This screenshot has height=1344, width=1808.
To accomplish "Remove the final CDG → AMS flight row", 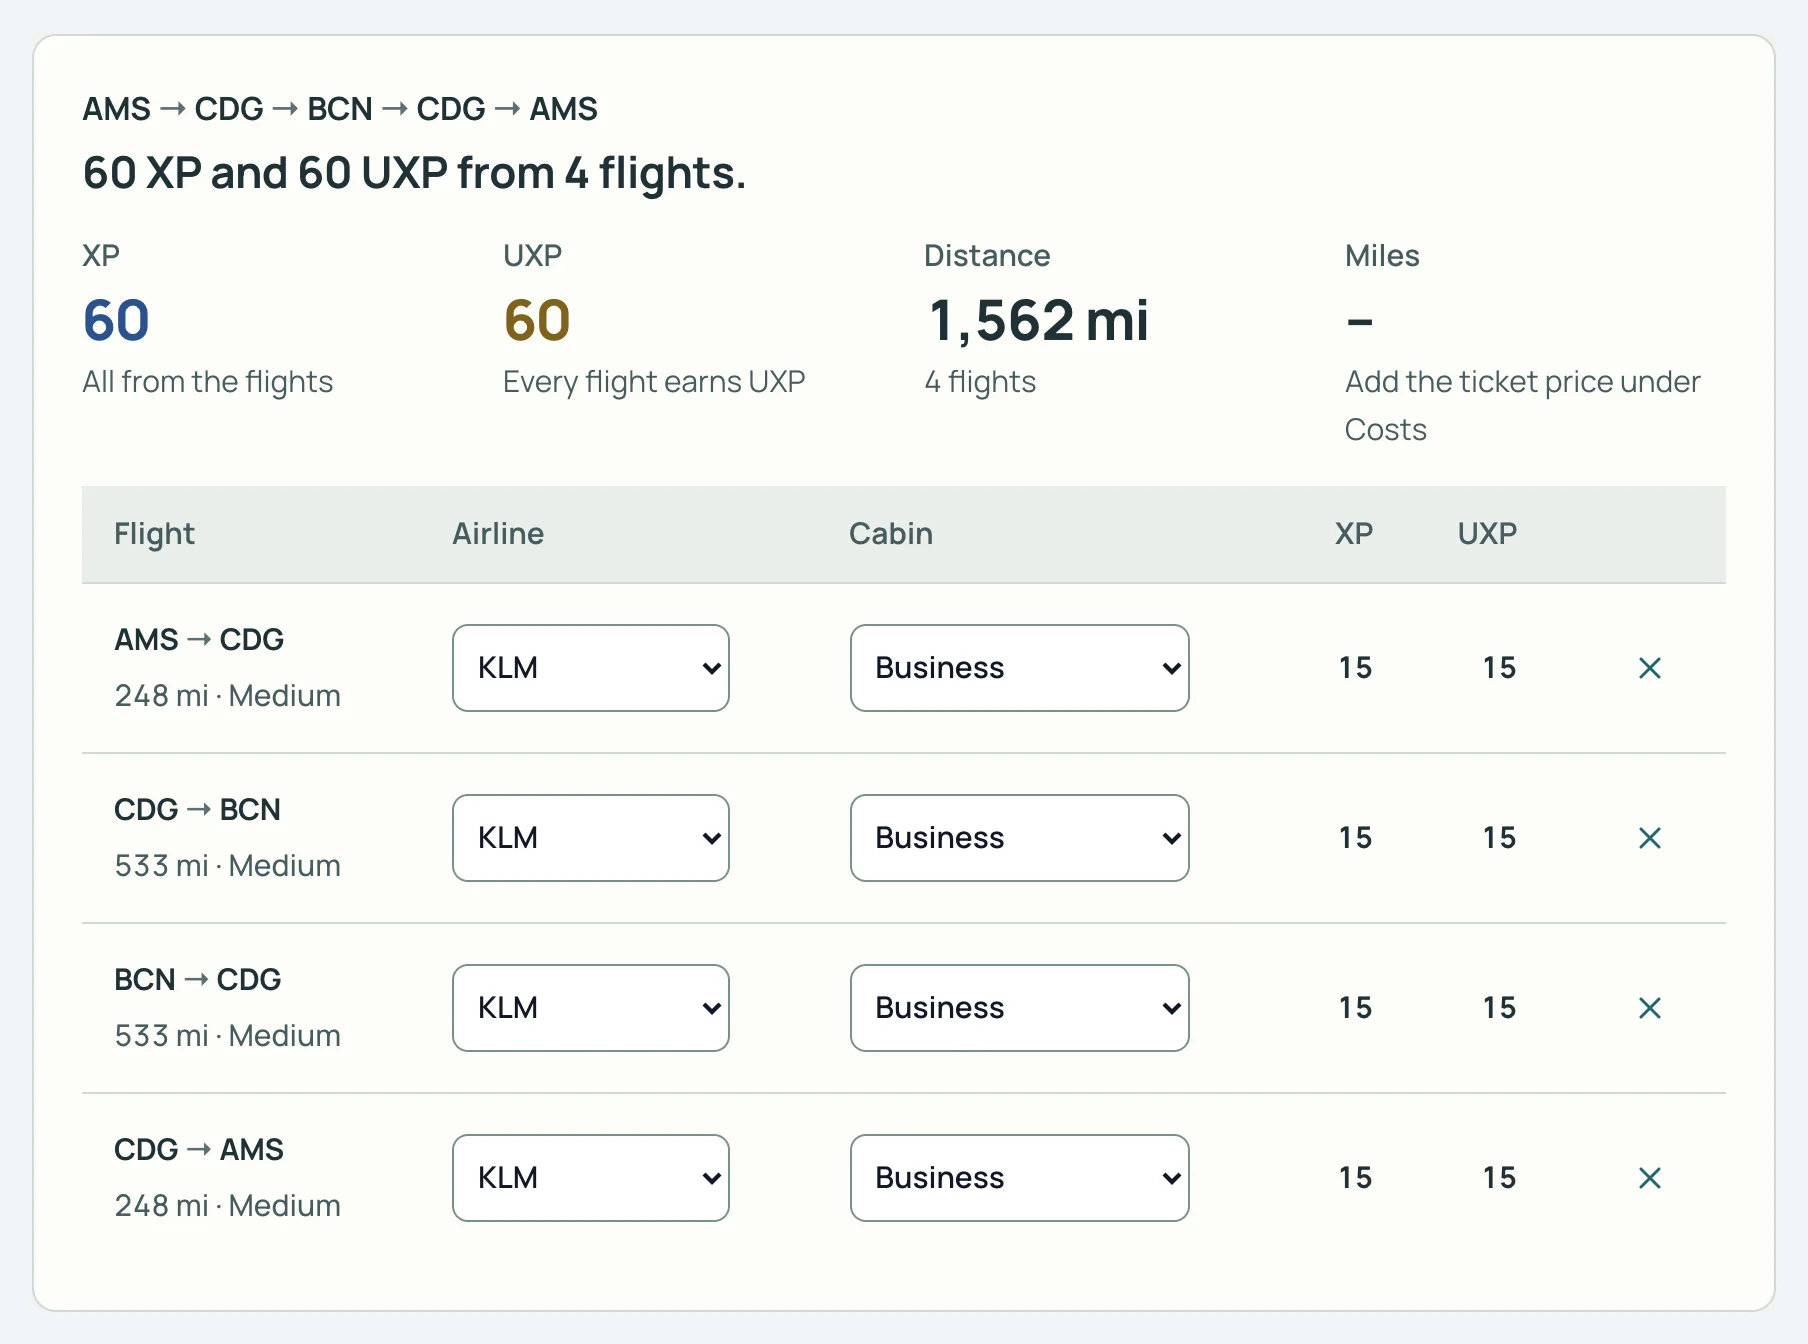I will [1650, 1178].
